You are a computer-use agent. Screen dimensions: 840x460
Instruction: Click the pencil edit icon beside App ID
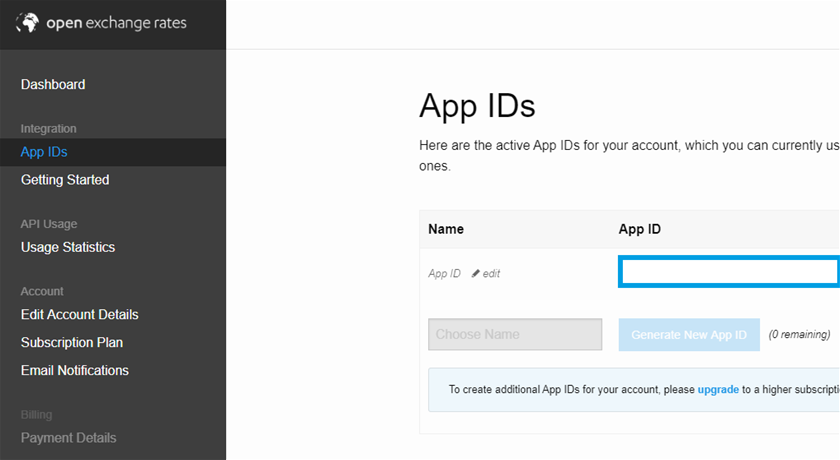pos(476,274)
